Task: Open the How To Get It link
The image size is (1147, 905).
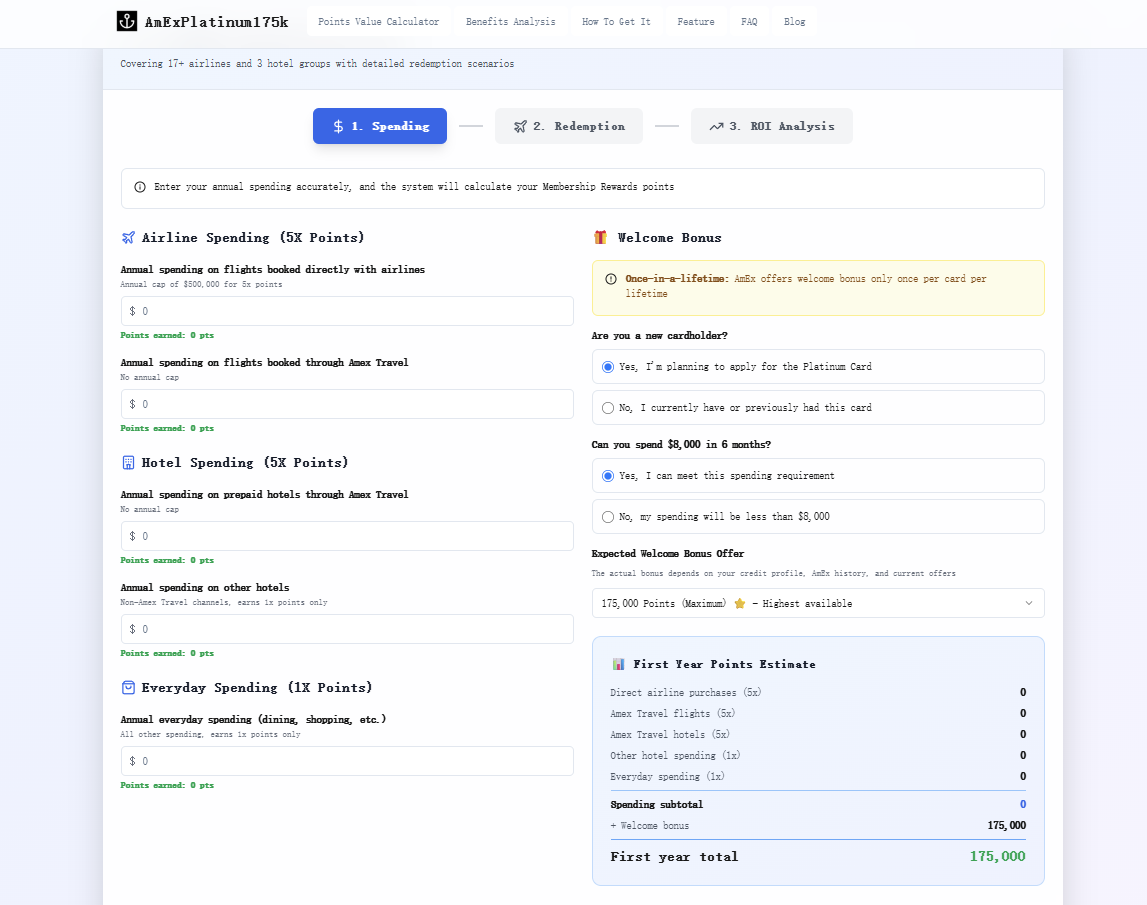Action: click(x=616, y=20)
